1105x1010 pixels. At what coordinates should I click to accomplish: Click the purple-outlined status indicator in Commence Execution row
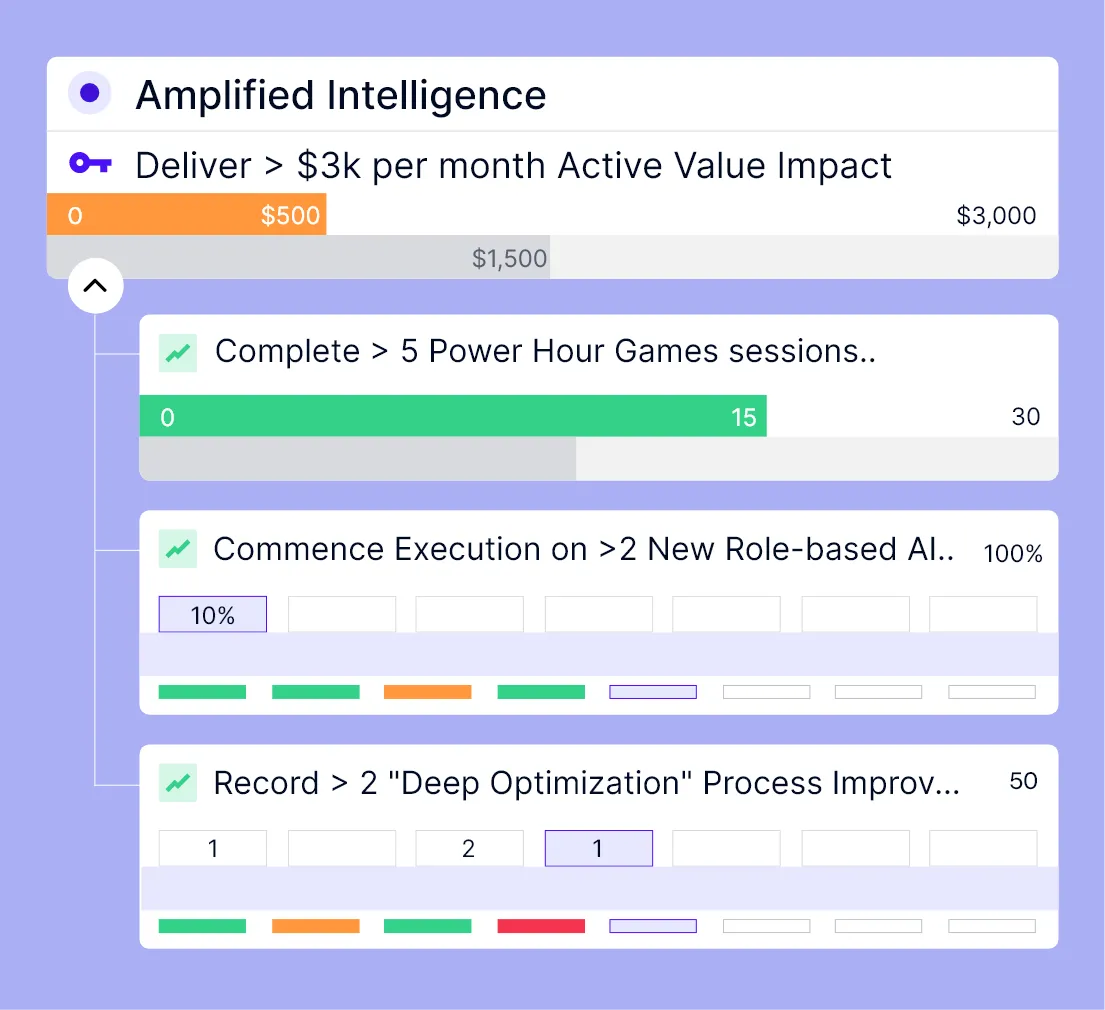pyautogui.click(x=653, y=692)
